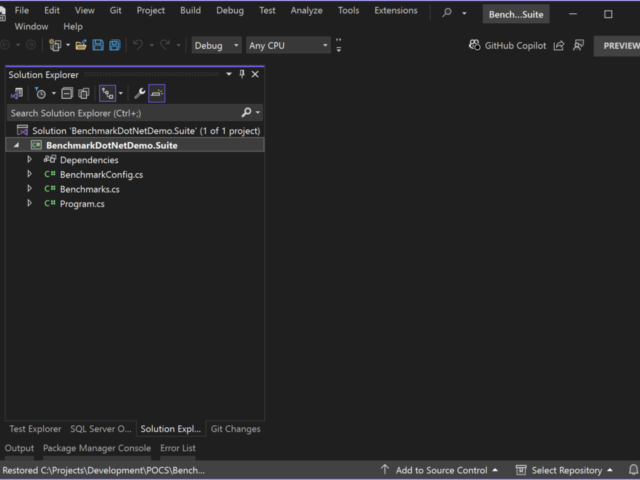Click the Share icon beside GitHub Copilot

point(559,46)
